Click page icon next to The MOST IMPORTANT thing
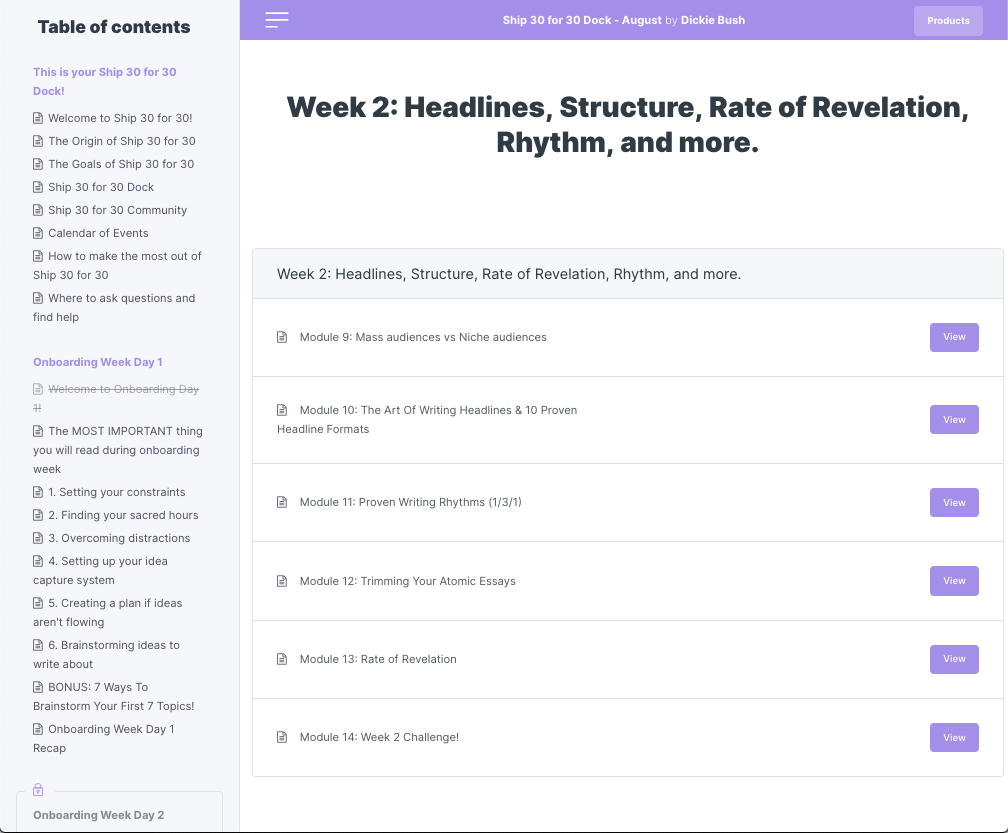Image resolution: width=1008 pixels, height=833 pixels. 38,431
